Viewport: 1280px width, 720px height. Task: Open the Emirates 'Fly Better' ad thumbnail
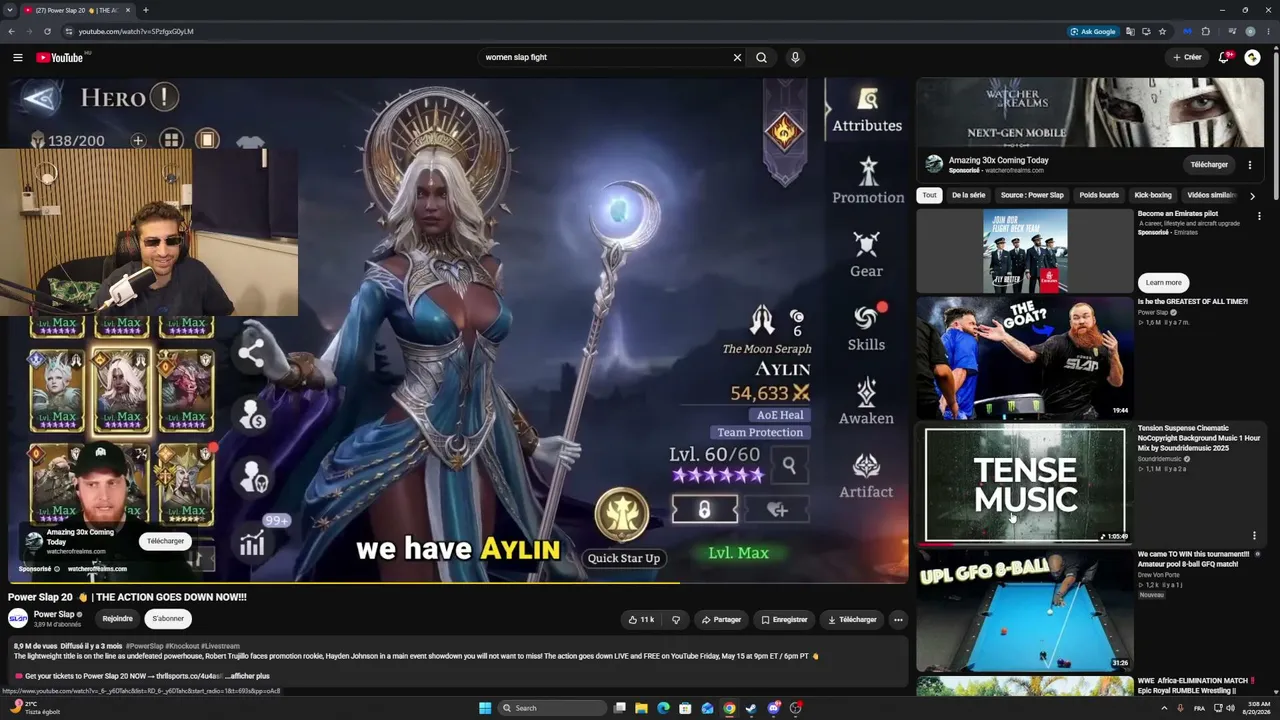pyautogui.click(x=1025, y=251)
